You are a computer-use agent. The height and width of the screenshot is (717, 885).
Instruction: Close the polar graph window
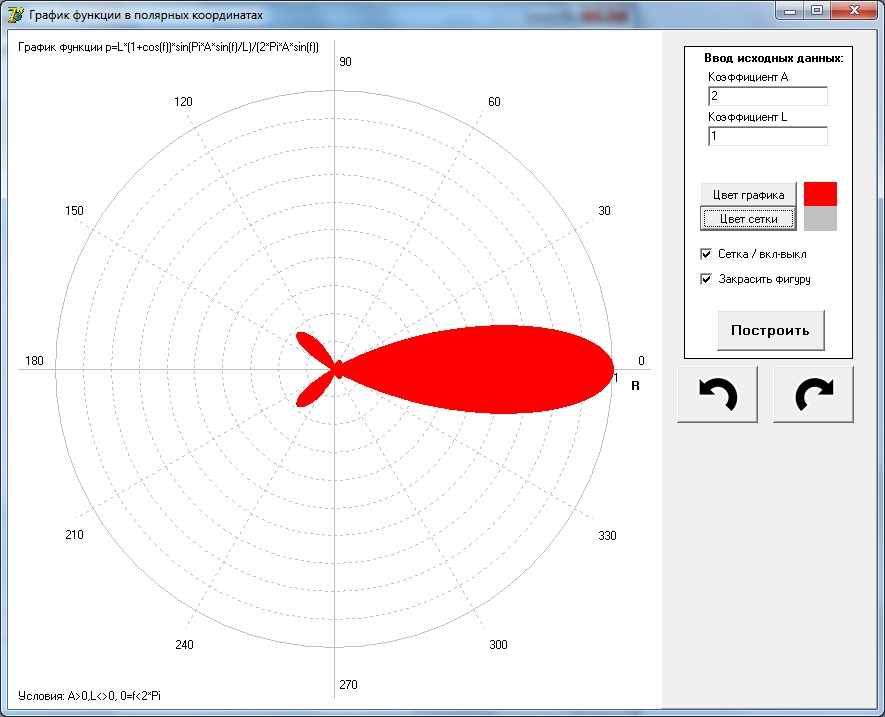[x=853, y=11]
